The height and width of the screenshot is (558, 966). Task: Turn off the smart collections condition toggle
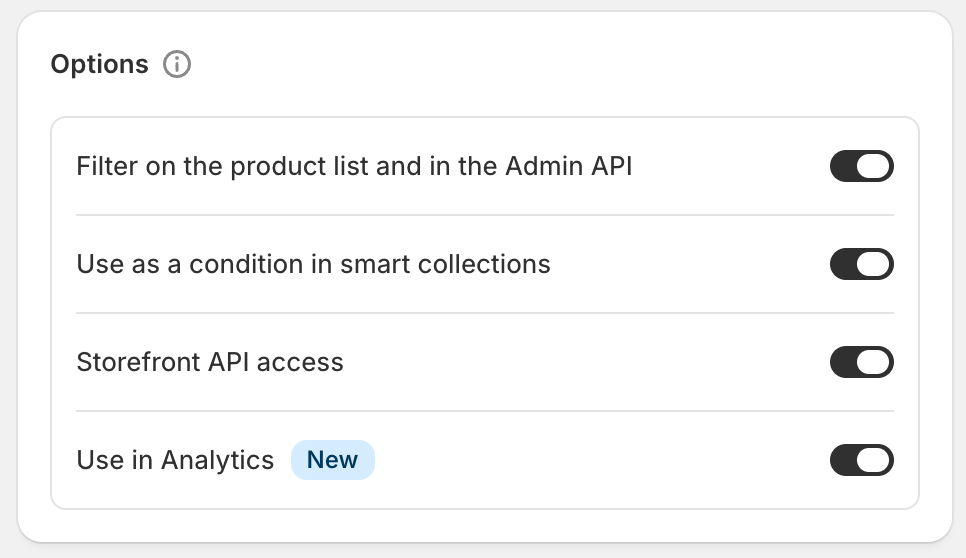pyautogui.click(x=861, y=265)
